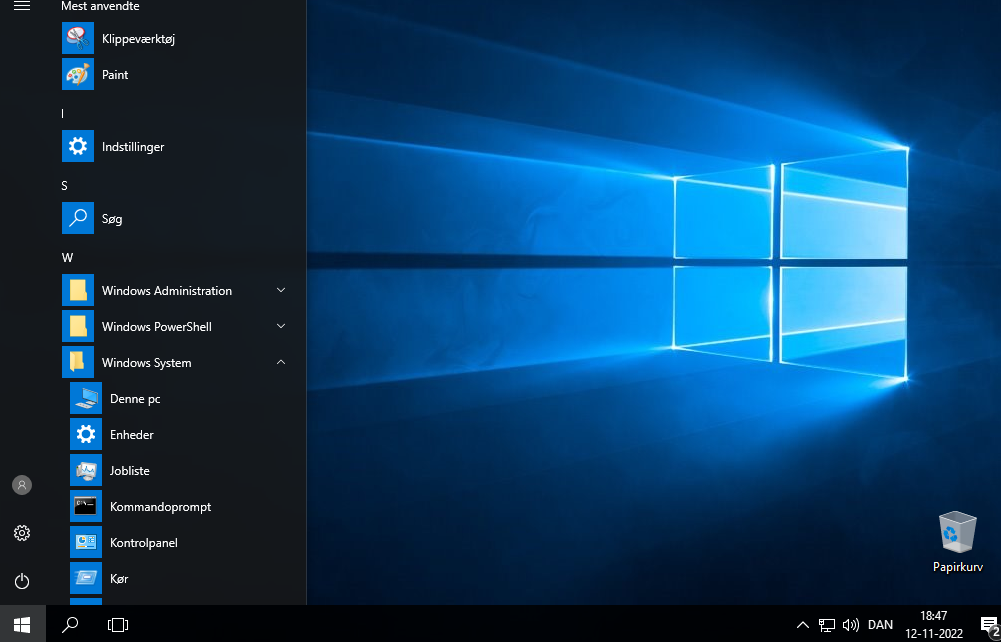
Task: Open the volume speaker icon in tray
Action: point(851,625)
